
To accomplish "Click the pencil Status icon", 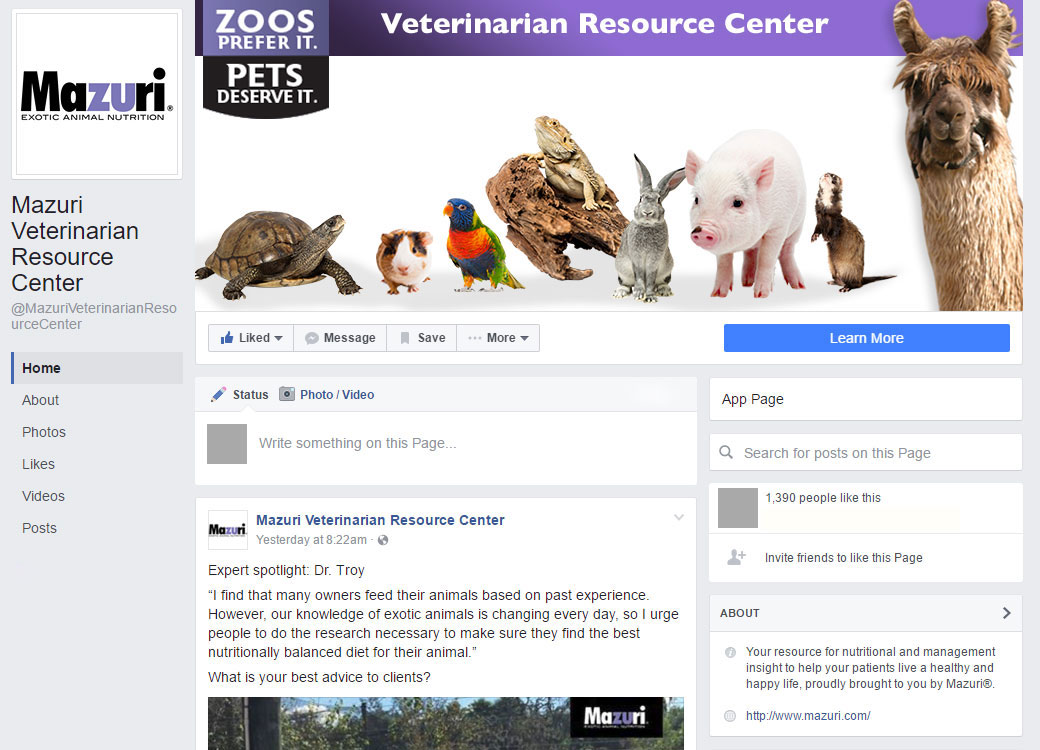I will (218, 395).
